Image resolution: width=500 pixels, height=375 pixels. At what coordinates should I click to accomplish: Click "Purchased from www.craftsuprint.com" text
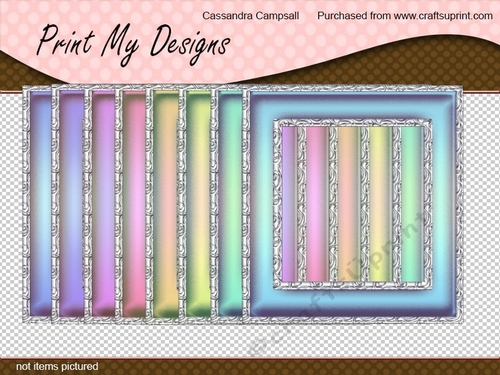[x=405, y=16]
